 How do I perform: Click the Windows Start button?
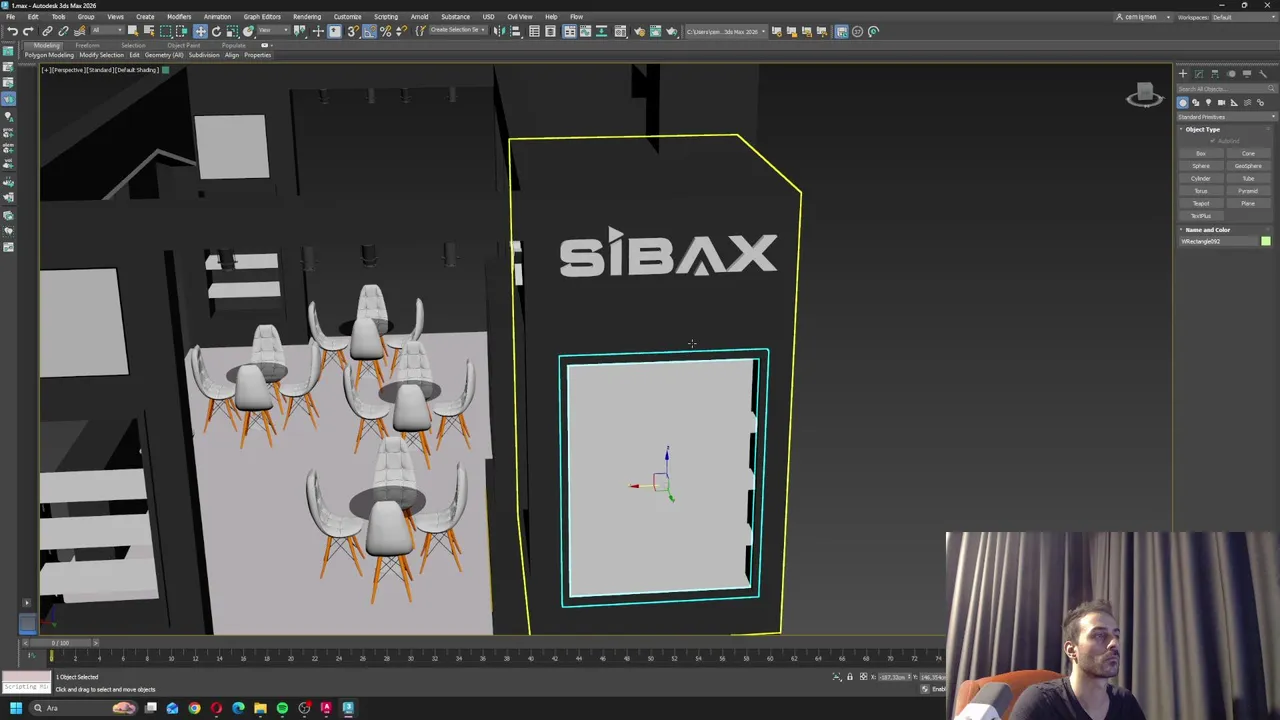click(15, 708)
